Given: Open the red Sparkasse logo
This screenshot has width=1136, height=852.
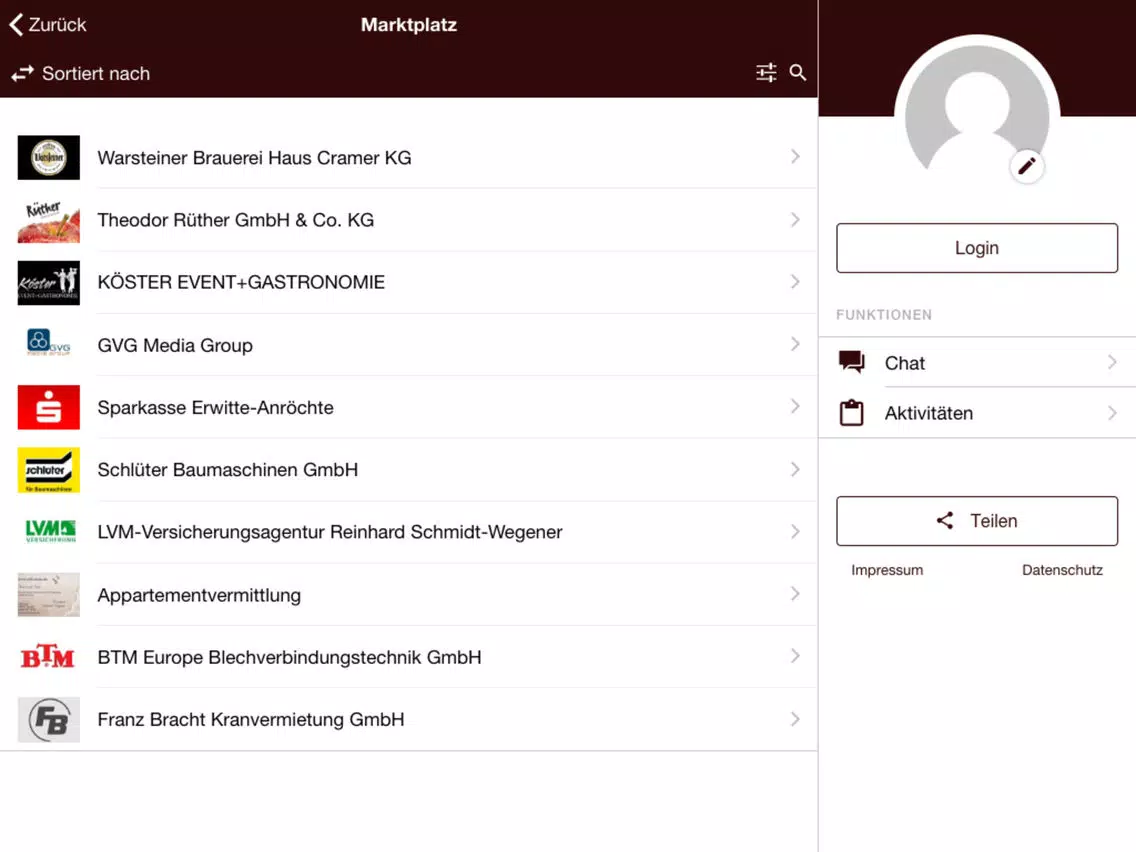Looking at the screenshot, I should click(x=49, y=407).
